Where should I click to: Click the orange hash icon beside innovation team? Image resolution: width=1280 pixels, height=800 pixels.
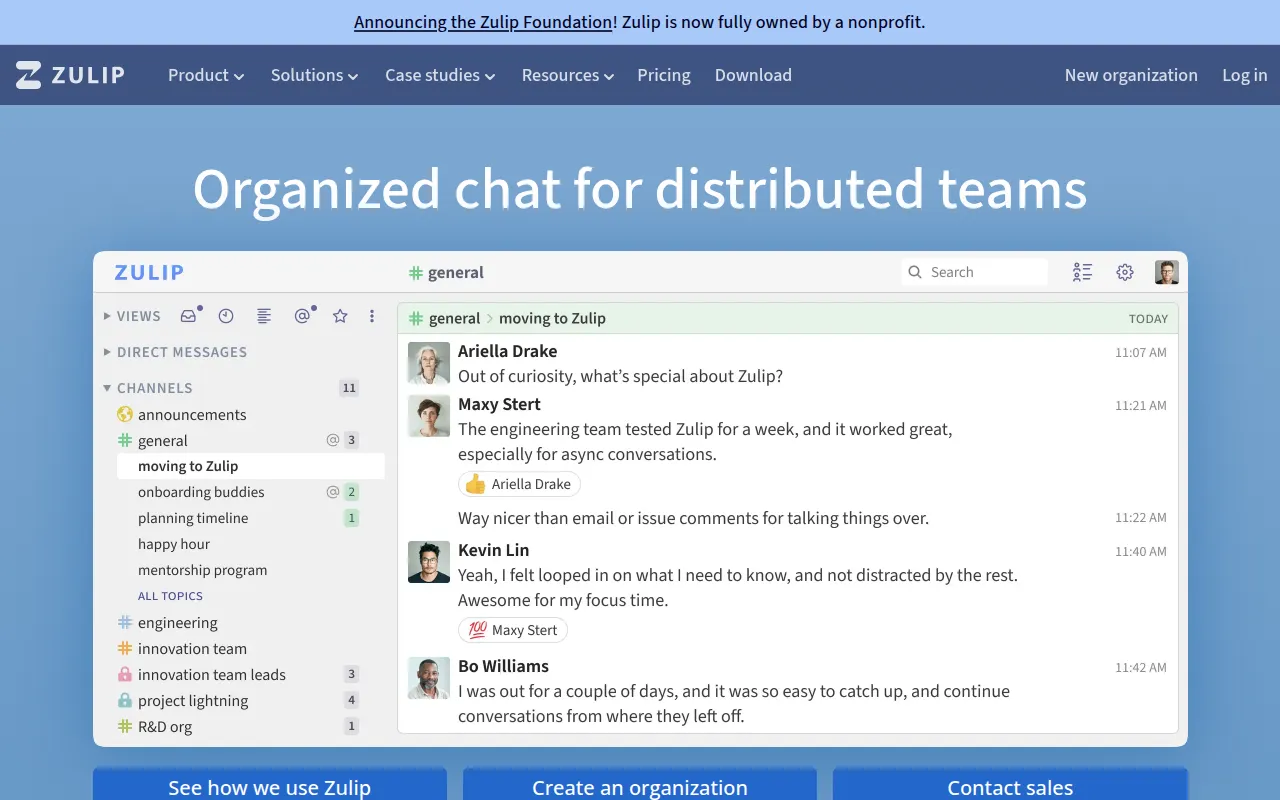[x=125, y=648]
